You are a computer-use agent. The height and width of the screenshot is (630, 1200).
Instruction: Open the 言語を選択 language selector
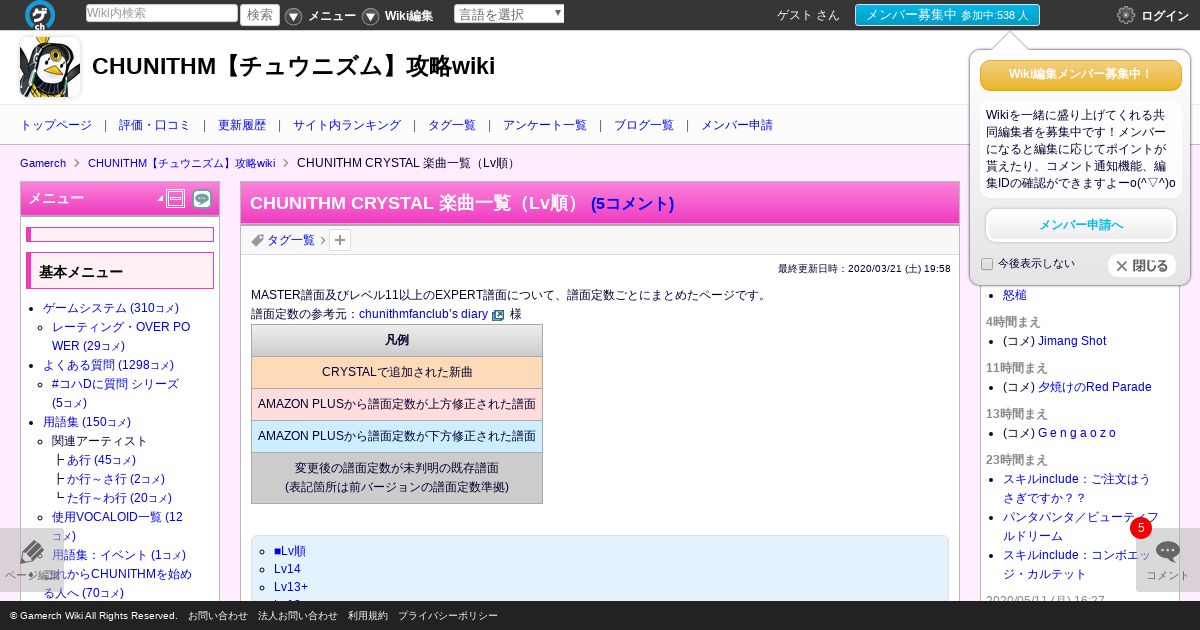click(x=509, y=14)
